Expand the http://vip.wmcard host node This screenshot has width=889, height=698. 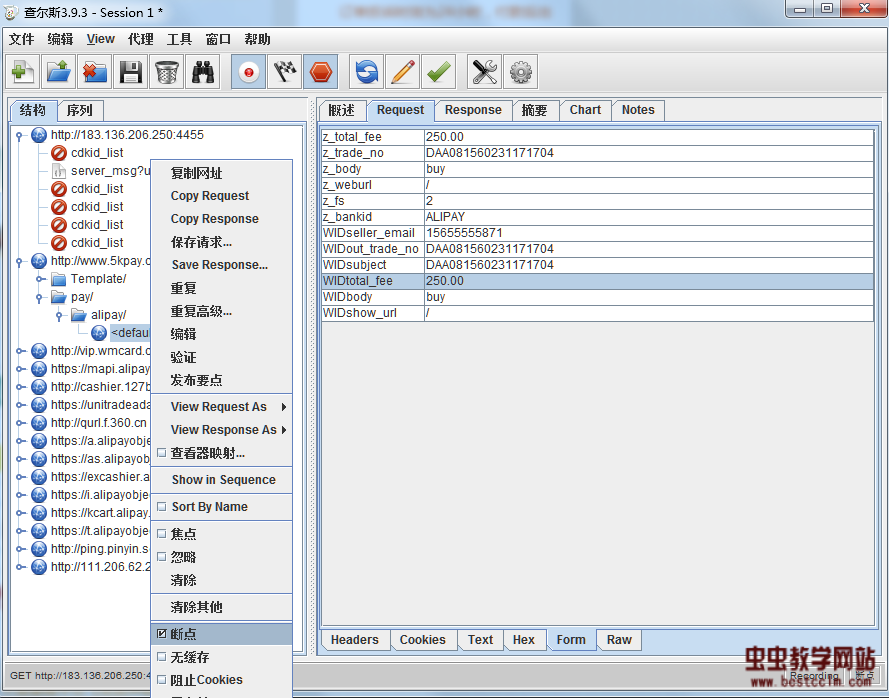point(19,351)
